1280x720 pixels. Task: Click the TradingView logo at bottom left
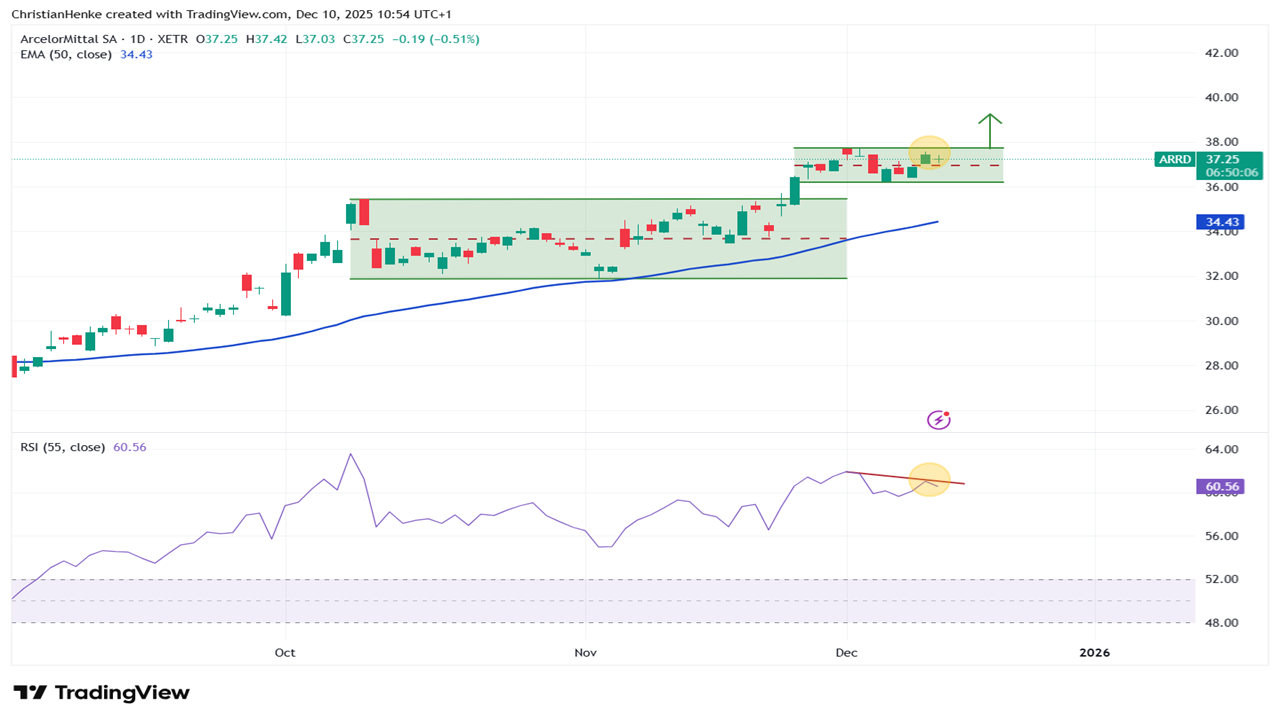pos(101,693)
